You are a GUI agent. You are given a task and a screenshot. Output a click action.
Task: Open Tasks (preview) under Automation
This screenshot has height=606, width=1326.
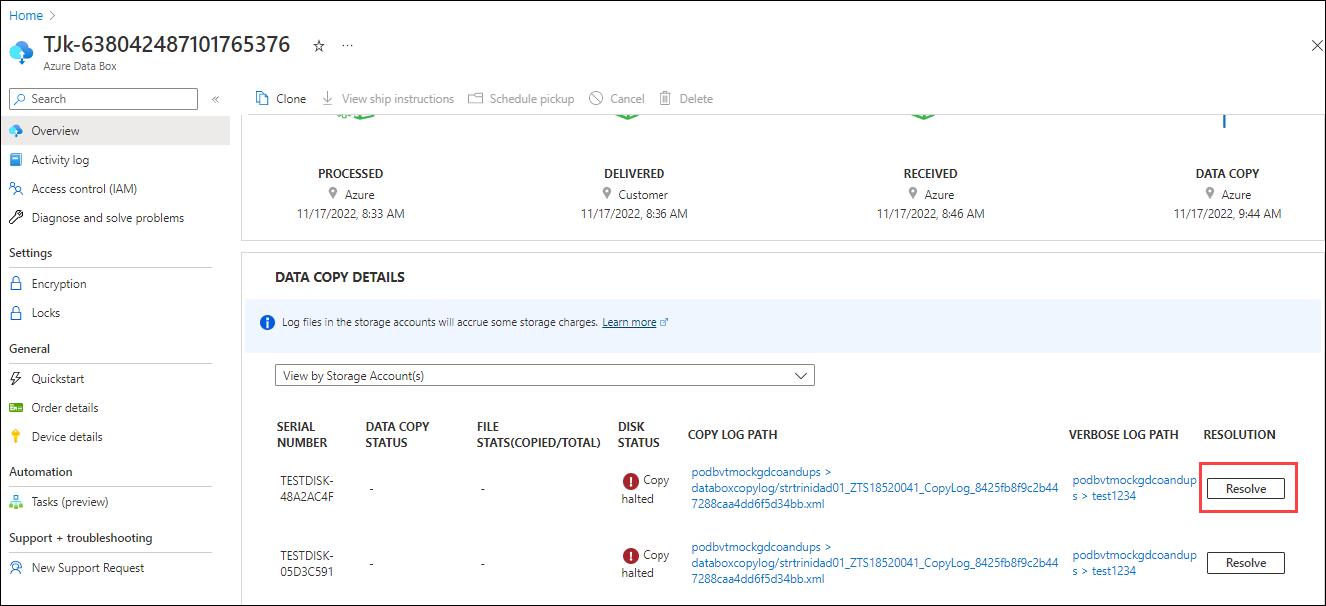tap(69, 501)
